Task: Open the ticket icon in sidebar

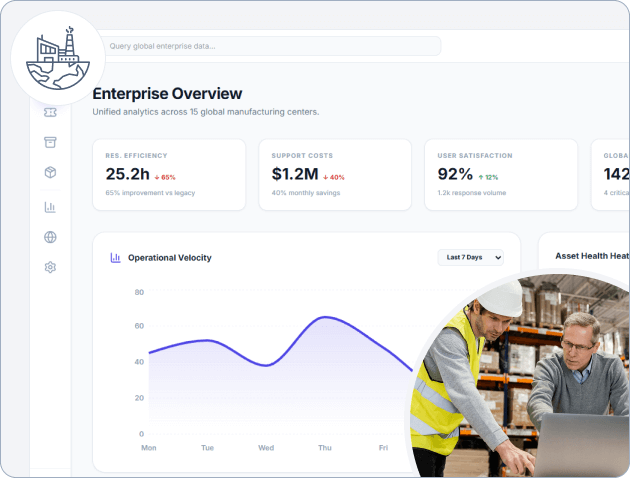Action: [50, 112]
